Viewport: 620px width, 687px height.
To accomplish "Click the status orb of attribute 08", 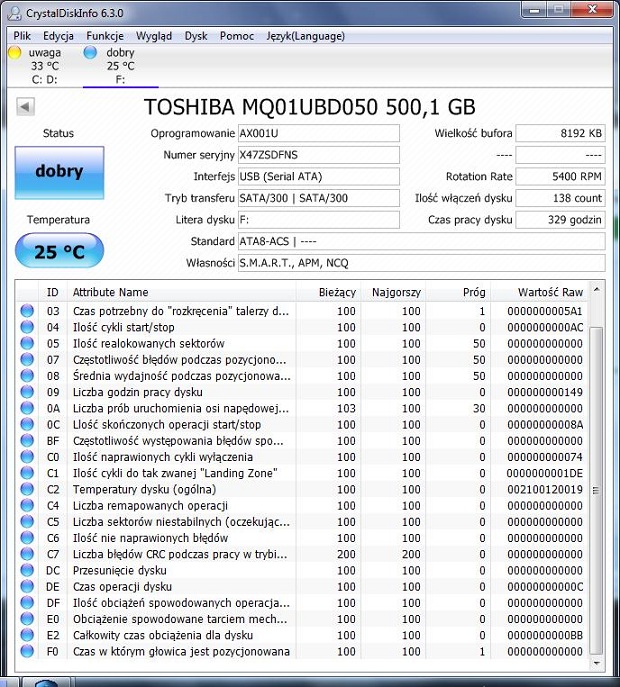I will (x=27, y=375).
